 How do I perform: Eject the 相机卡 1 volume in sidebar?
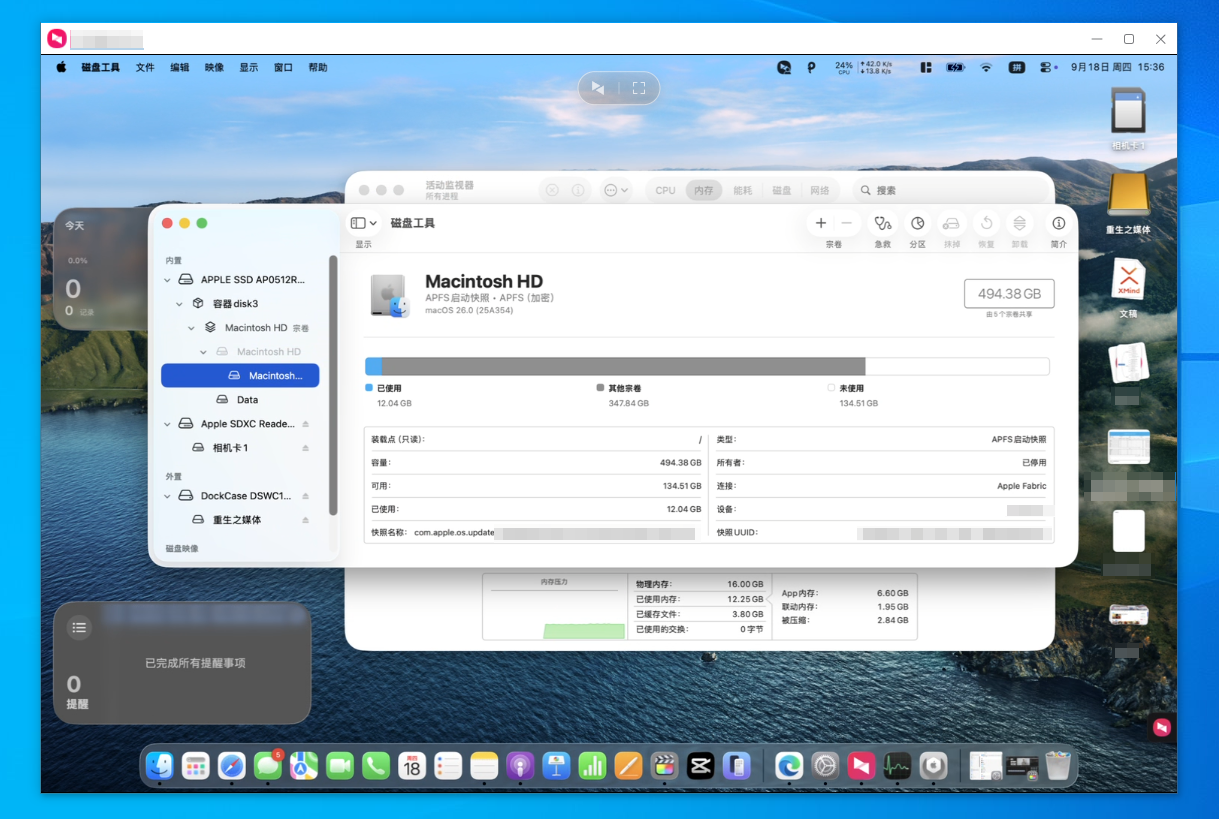coord(306,448)
